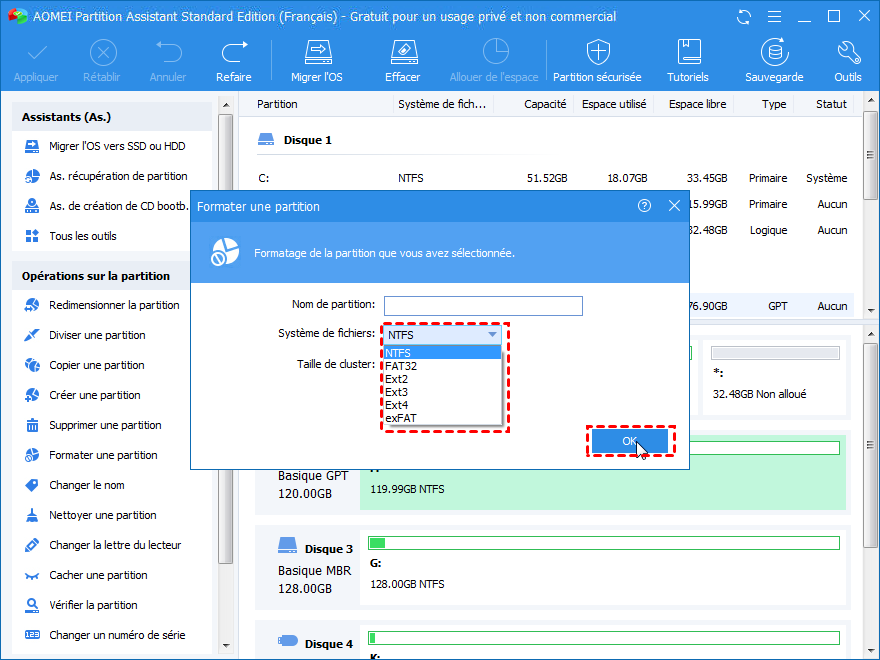880x660 pixels.
Task: Click the Refaire redo icon
Action: (233, 61)
